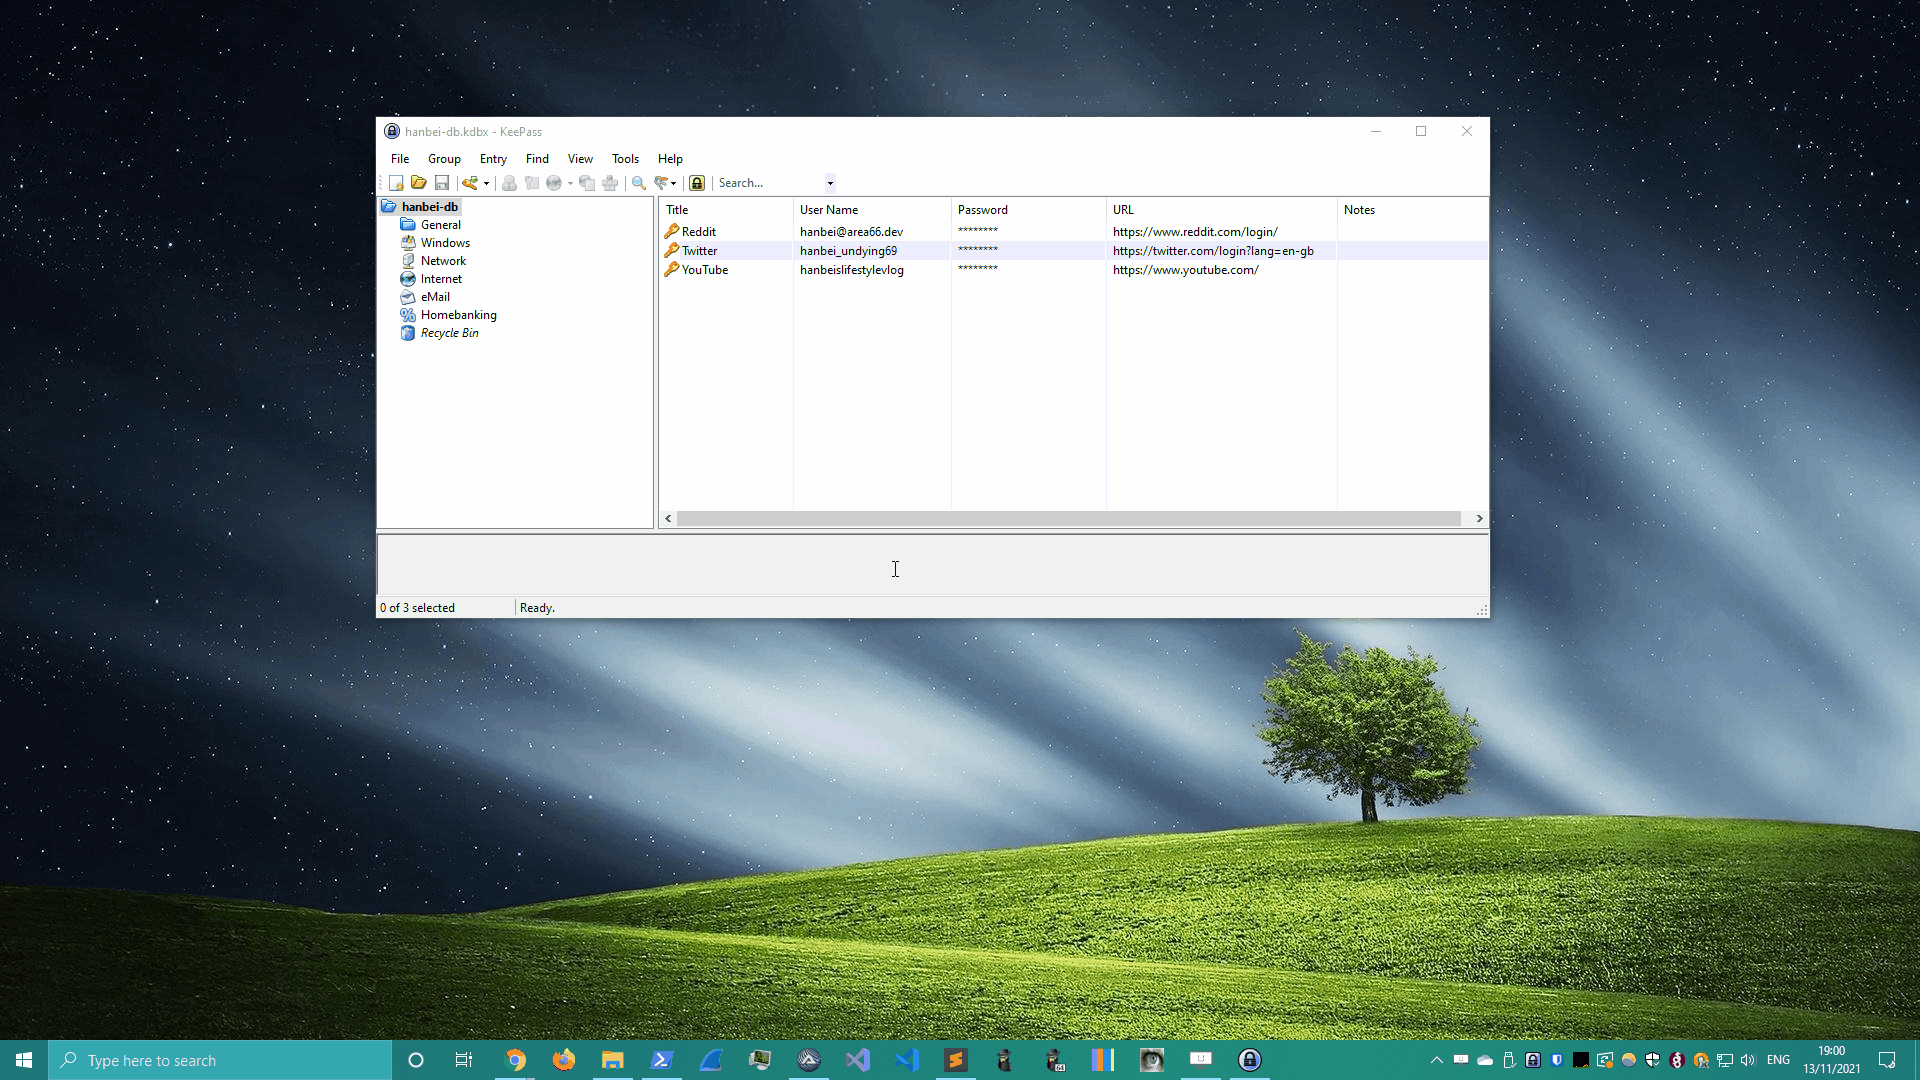The image size is (1920, 1080).
Task: Select the Network group
Action: 443,261
